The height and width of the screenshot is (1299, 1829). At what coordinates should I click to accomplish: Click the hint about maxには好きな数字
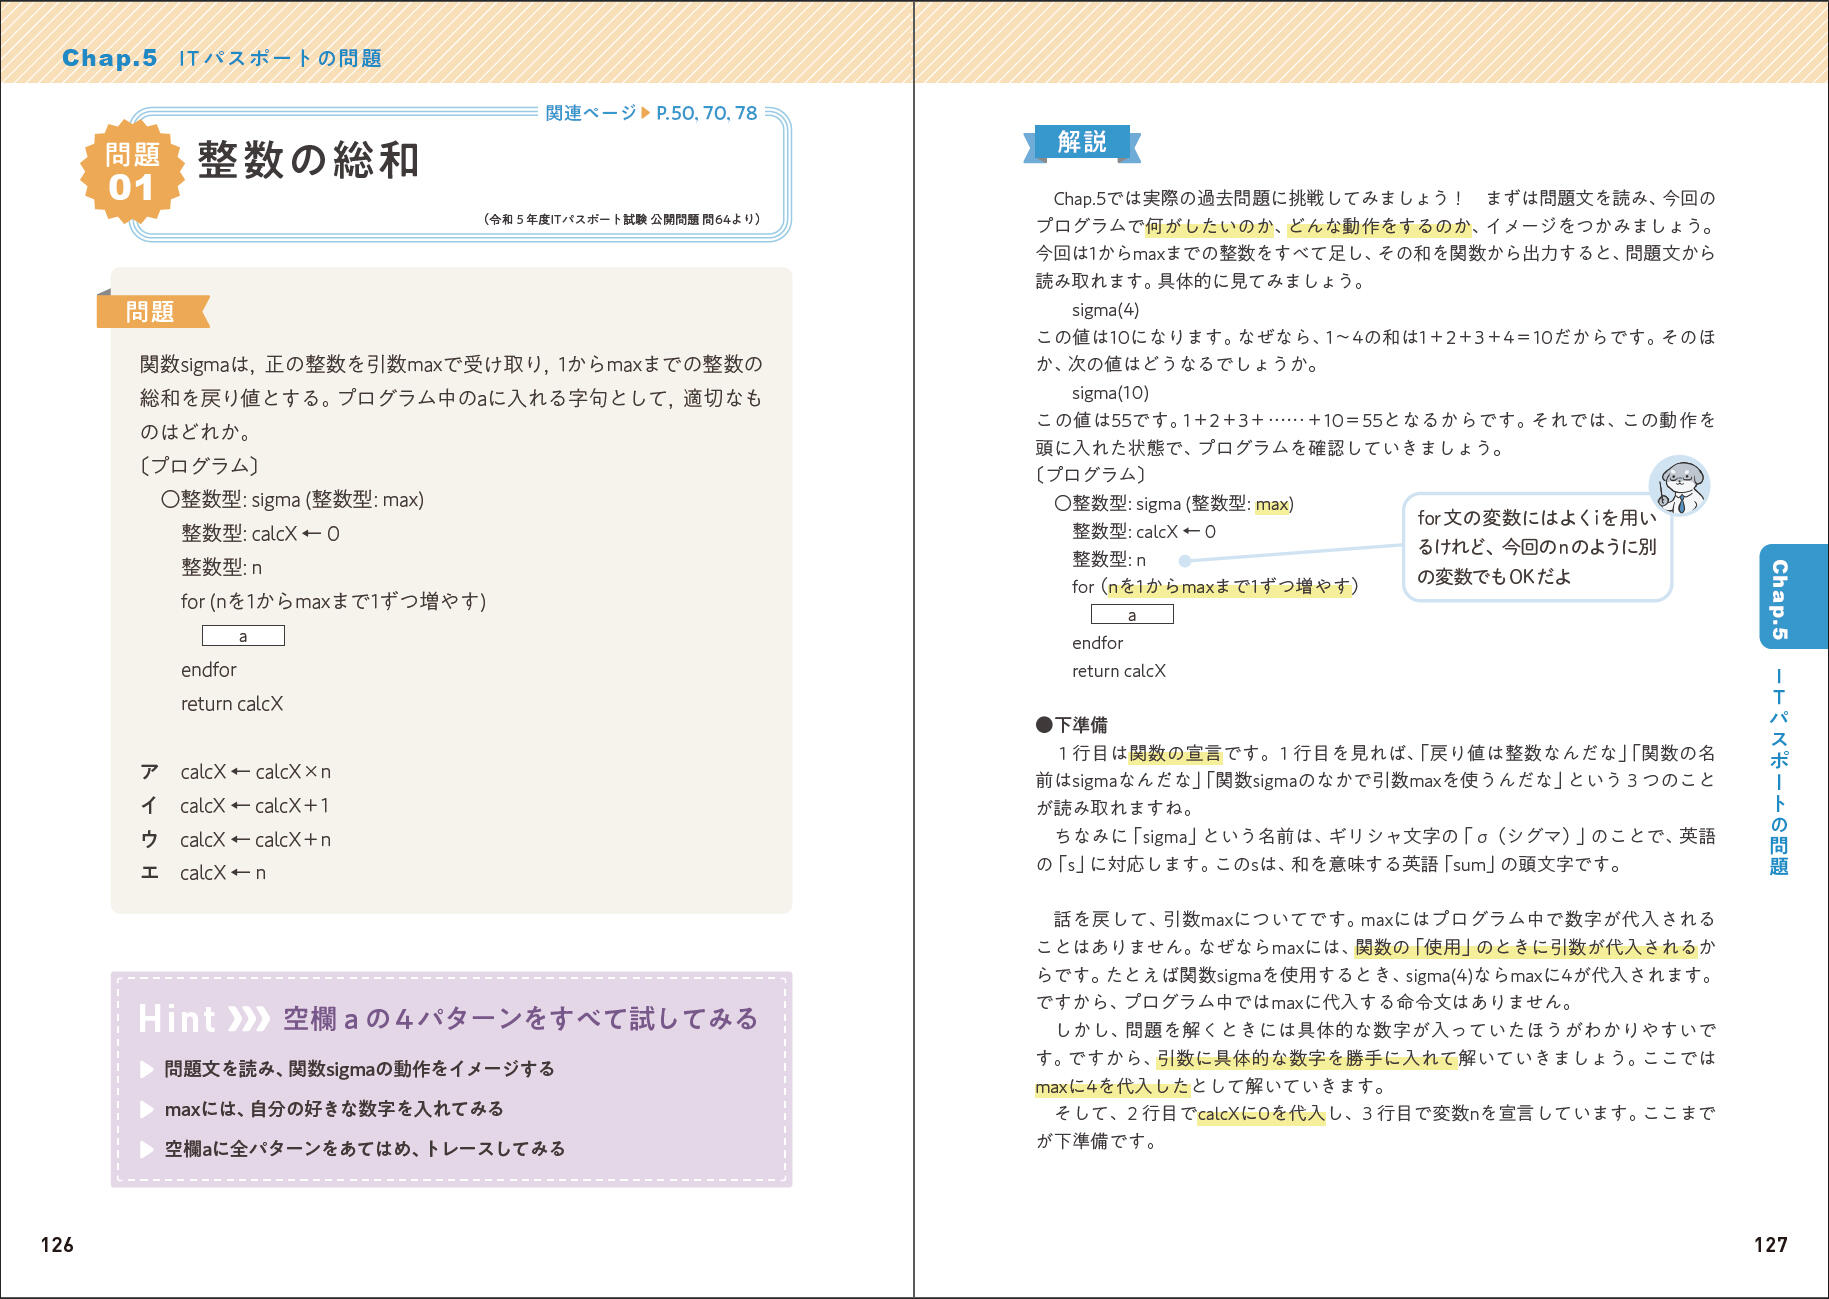pyautogui.click(x=322, y=1109)
